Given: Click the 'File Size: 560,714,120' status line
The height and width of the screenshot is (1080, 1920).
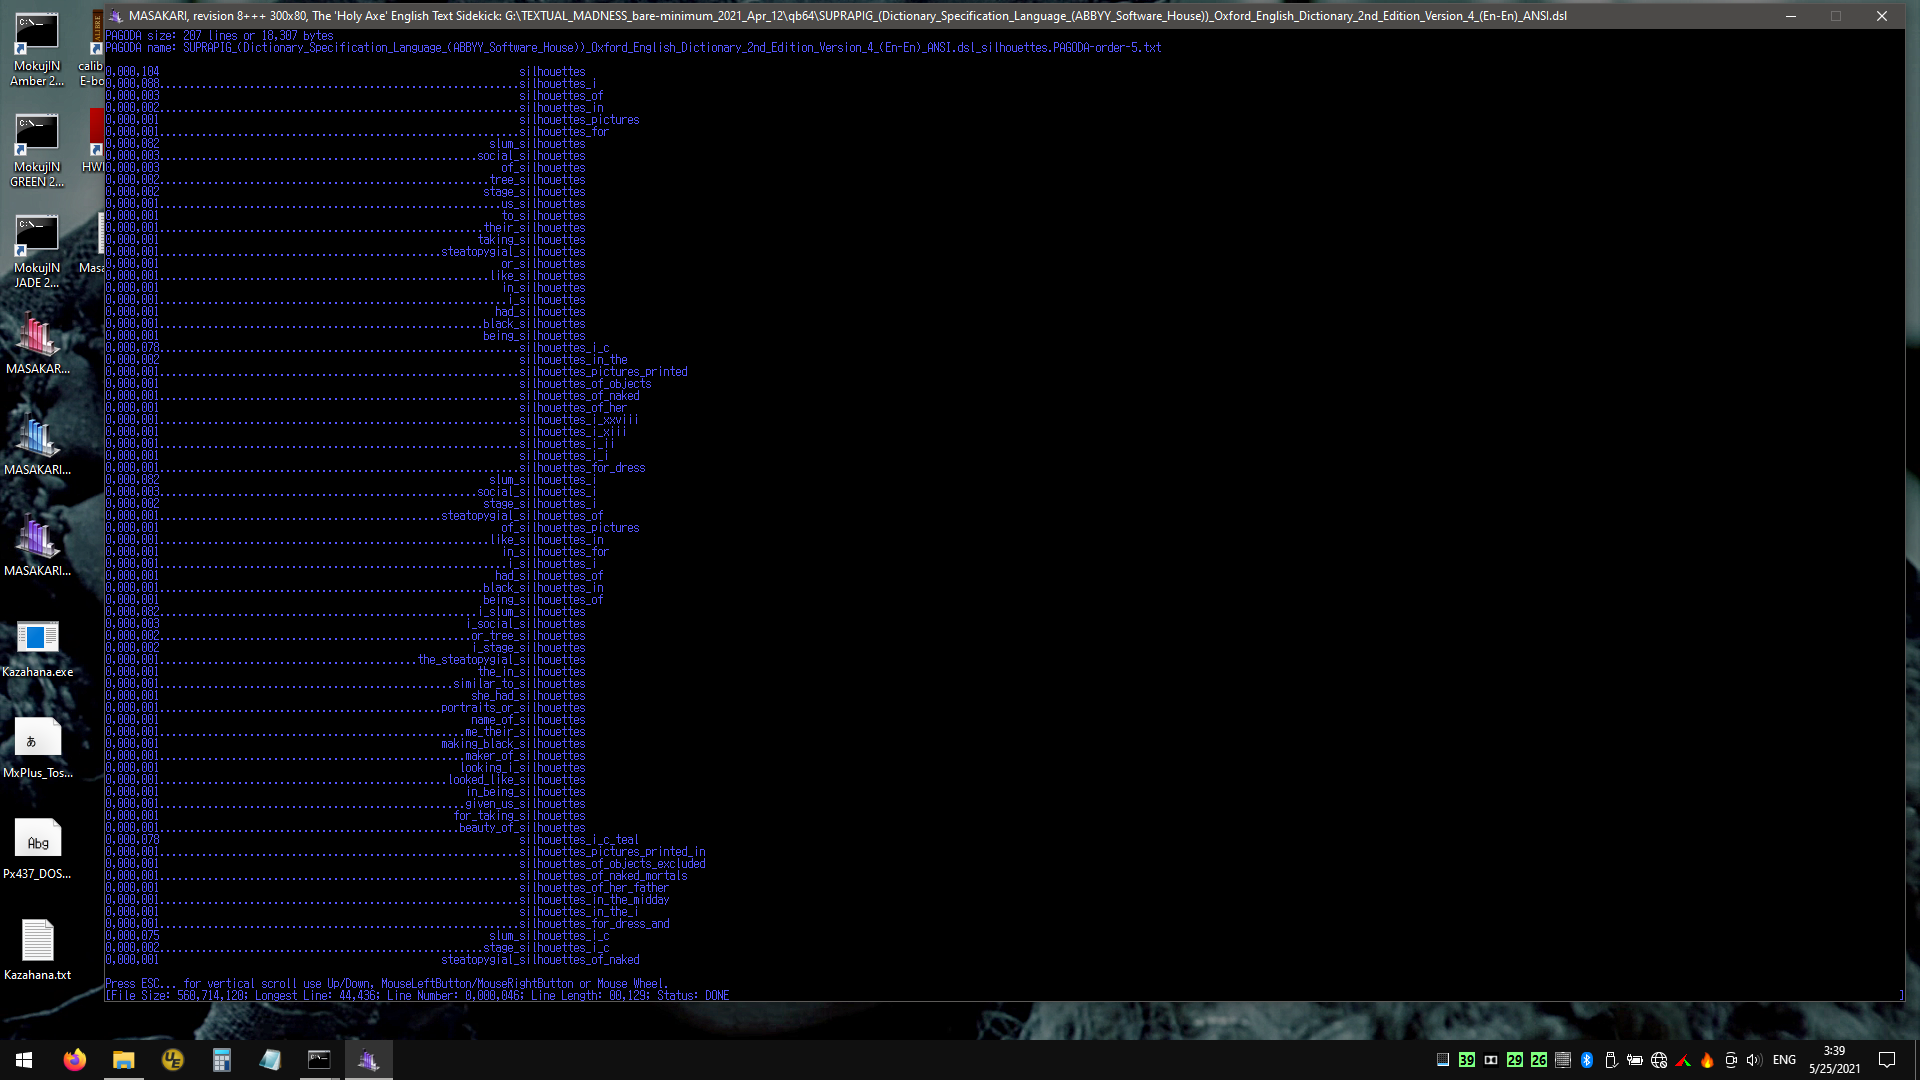Looking at the screenshot, I should pos(417,995).
